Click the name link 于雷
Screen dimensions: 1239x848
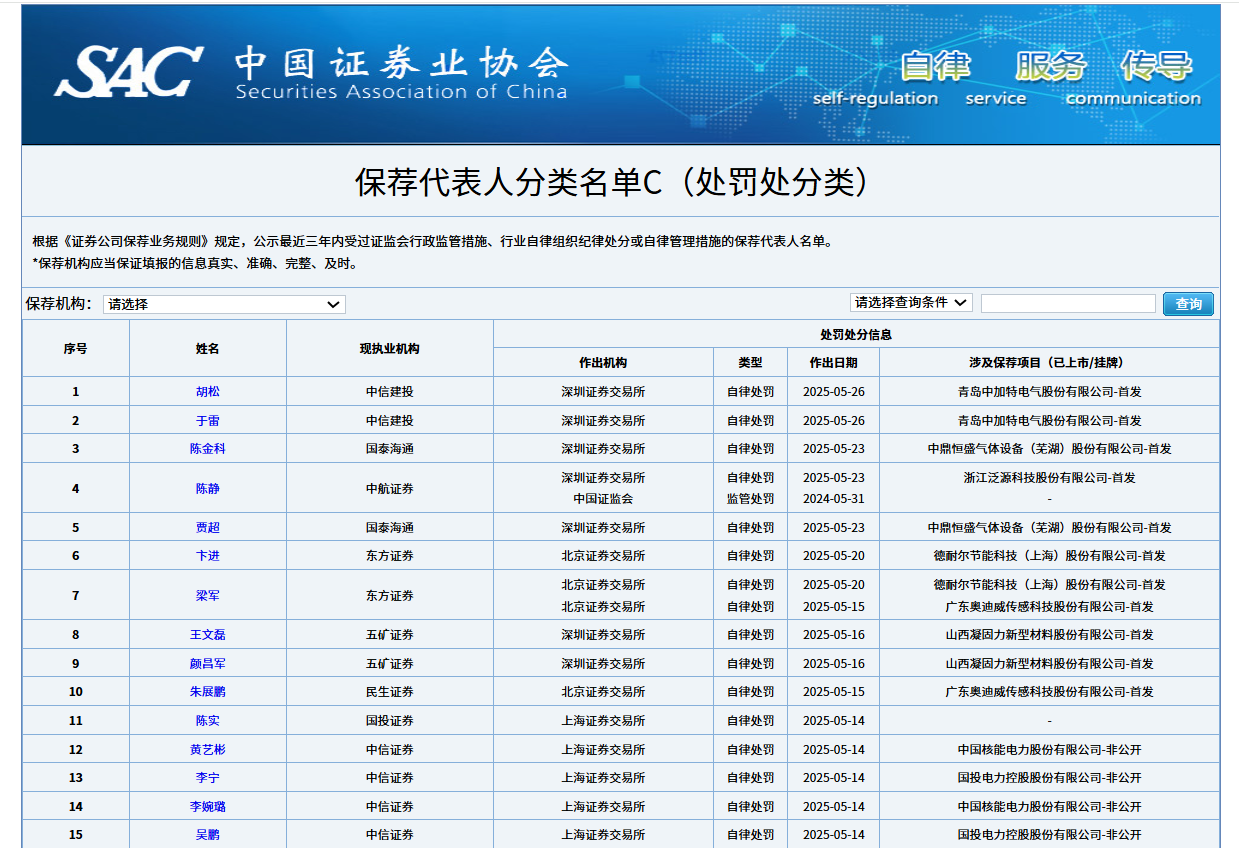[207, 421]
